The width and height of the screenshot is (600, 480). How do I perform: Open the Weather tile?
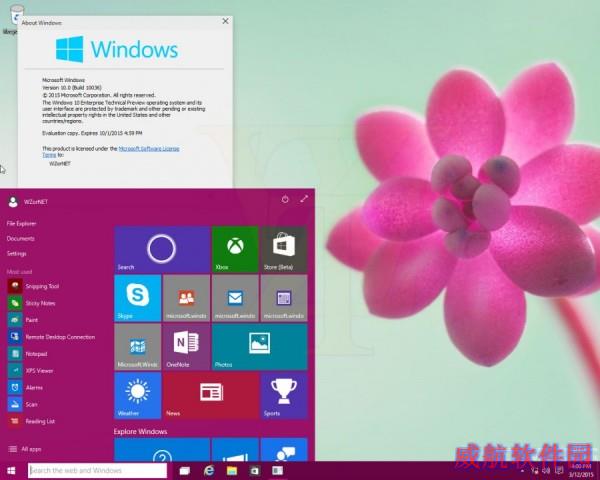coord(137,396)
